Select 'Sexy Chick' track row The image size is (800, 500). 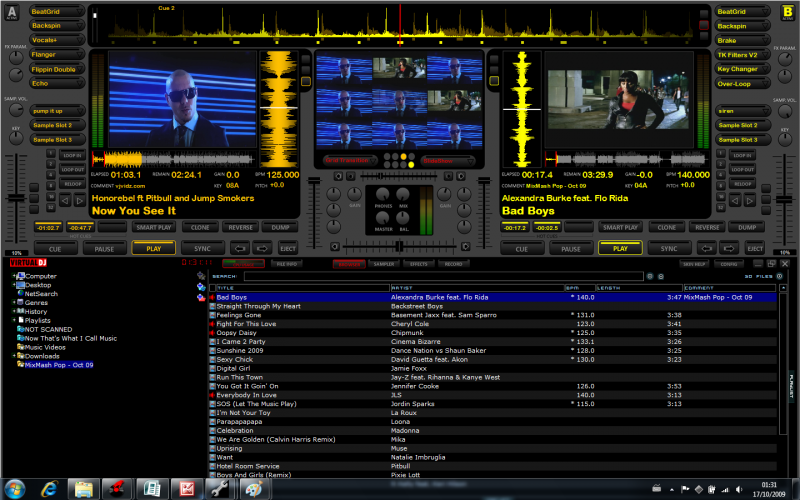493,360
